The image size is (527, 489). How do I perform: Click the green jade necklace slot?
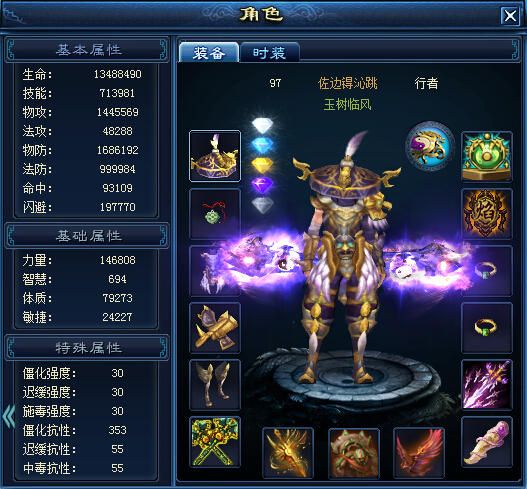pos(215,214)
